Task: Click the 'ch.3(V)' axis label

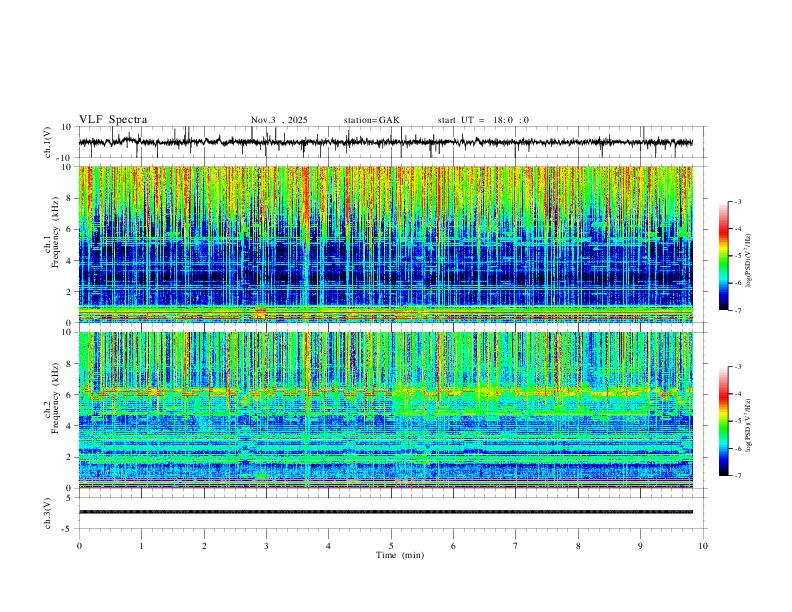Action: [48, 513]
